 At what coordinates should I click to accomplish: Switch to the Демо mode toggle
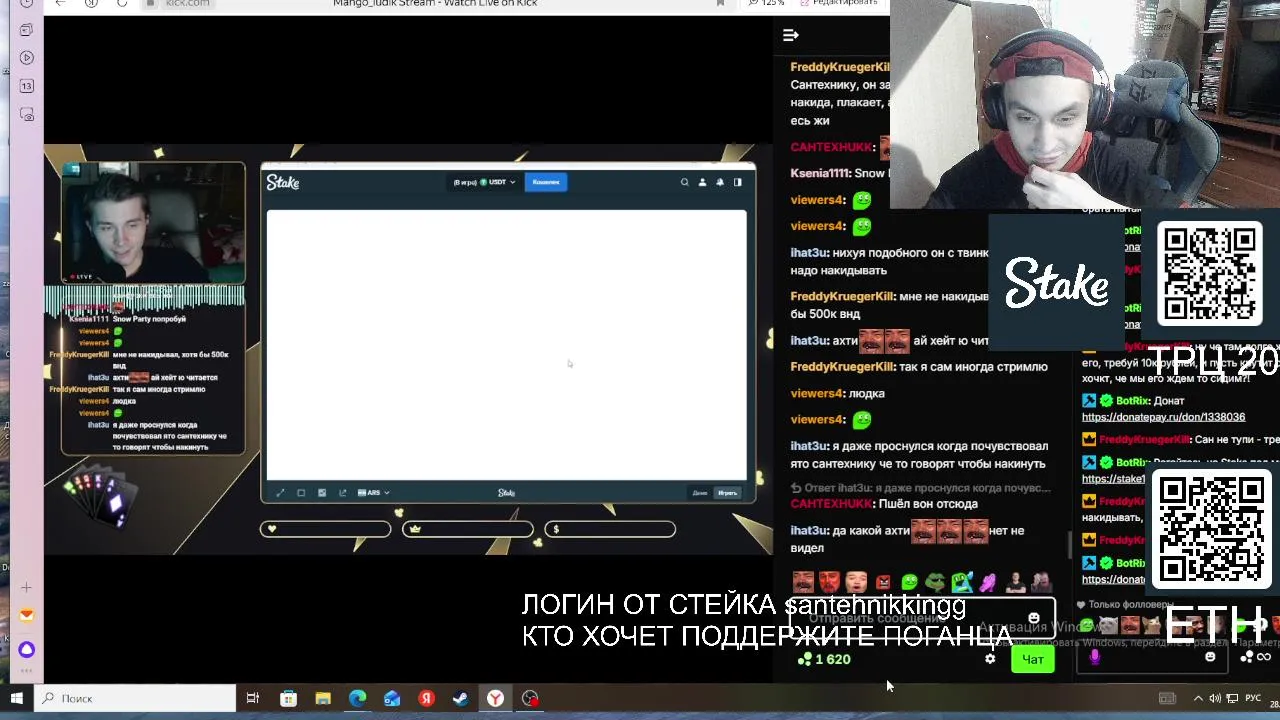[700, 493]
